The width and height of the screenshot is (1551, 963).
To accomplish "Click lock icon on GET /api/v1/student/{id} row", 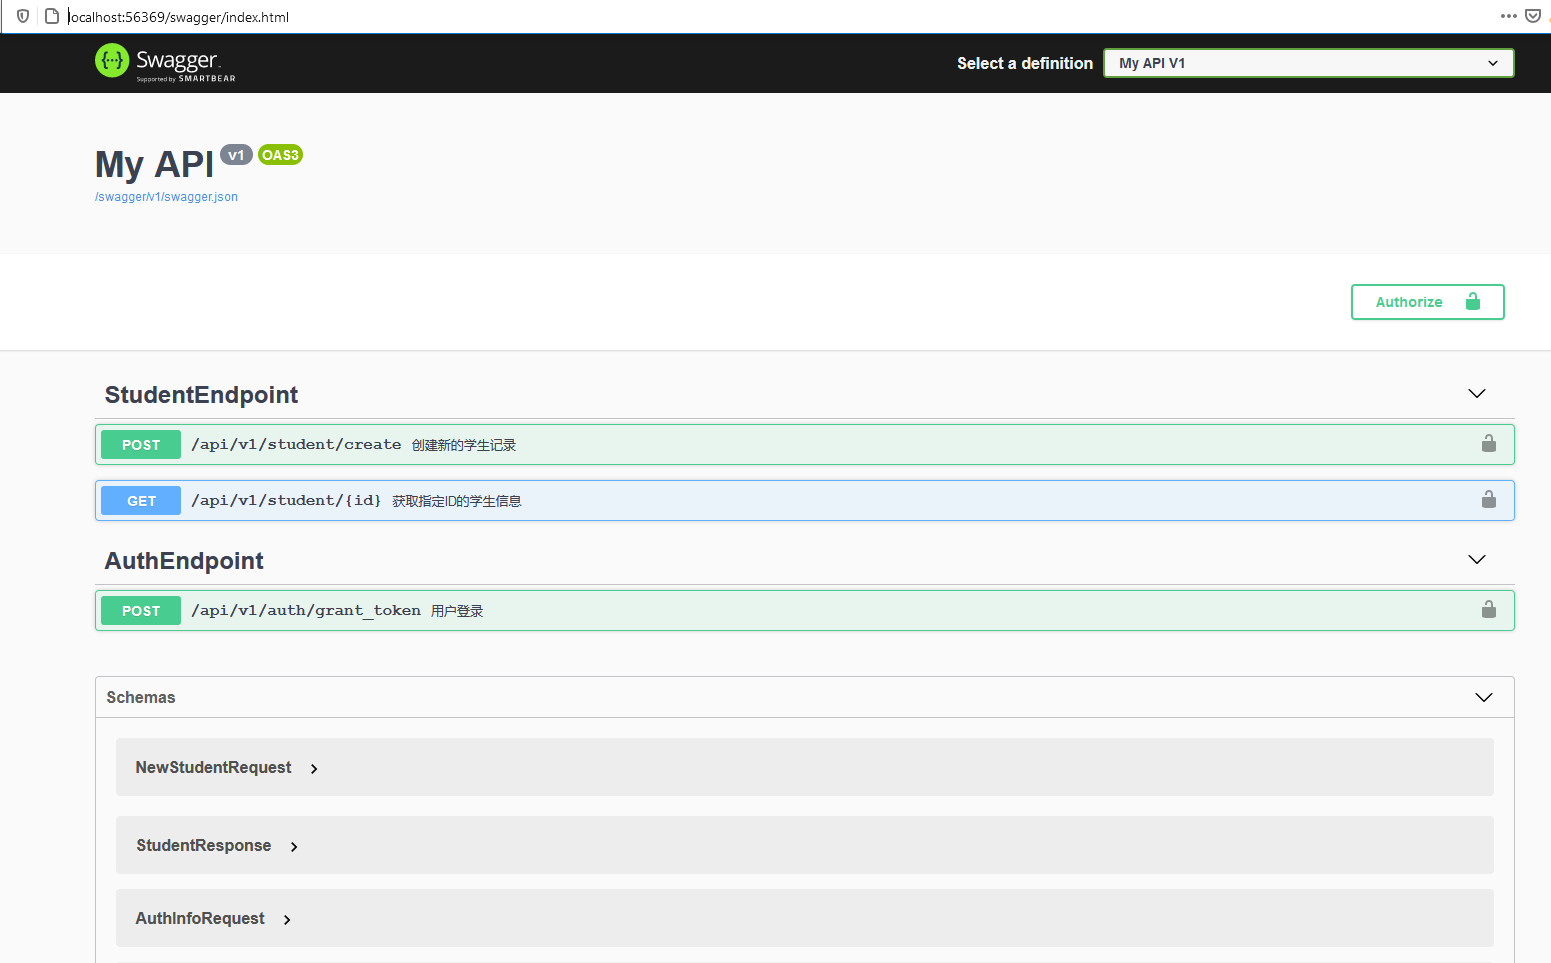I will pyautogui.click(x=1489, y=499).
